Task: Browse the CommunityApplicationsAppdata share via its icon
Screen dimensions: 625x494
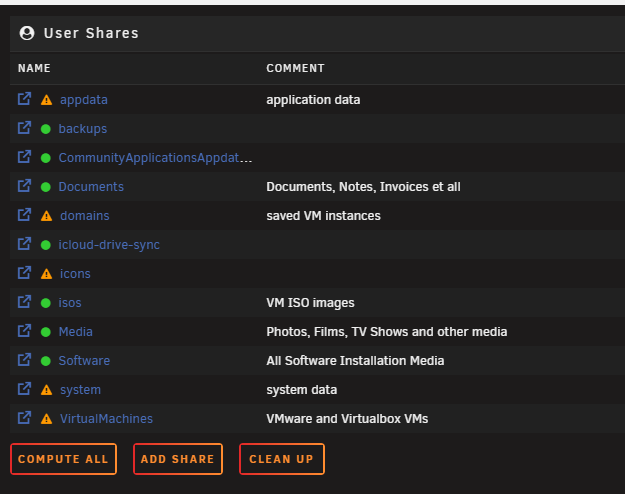Action: point(24,157)
